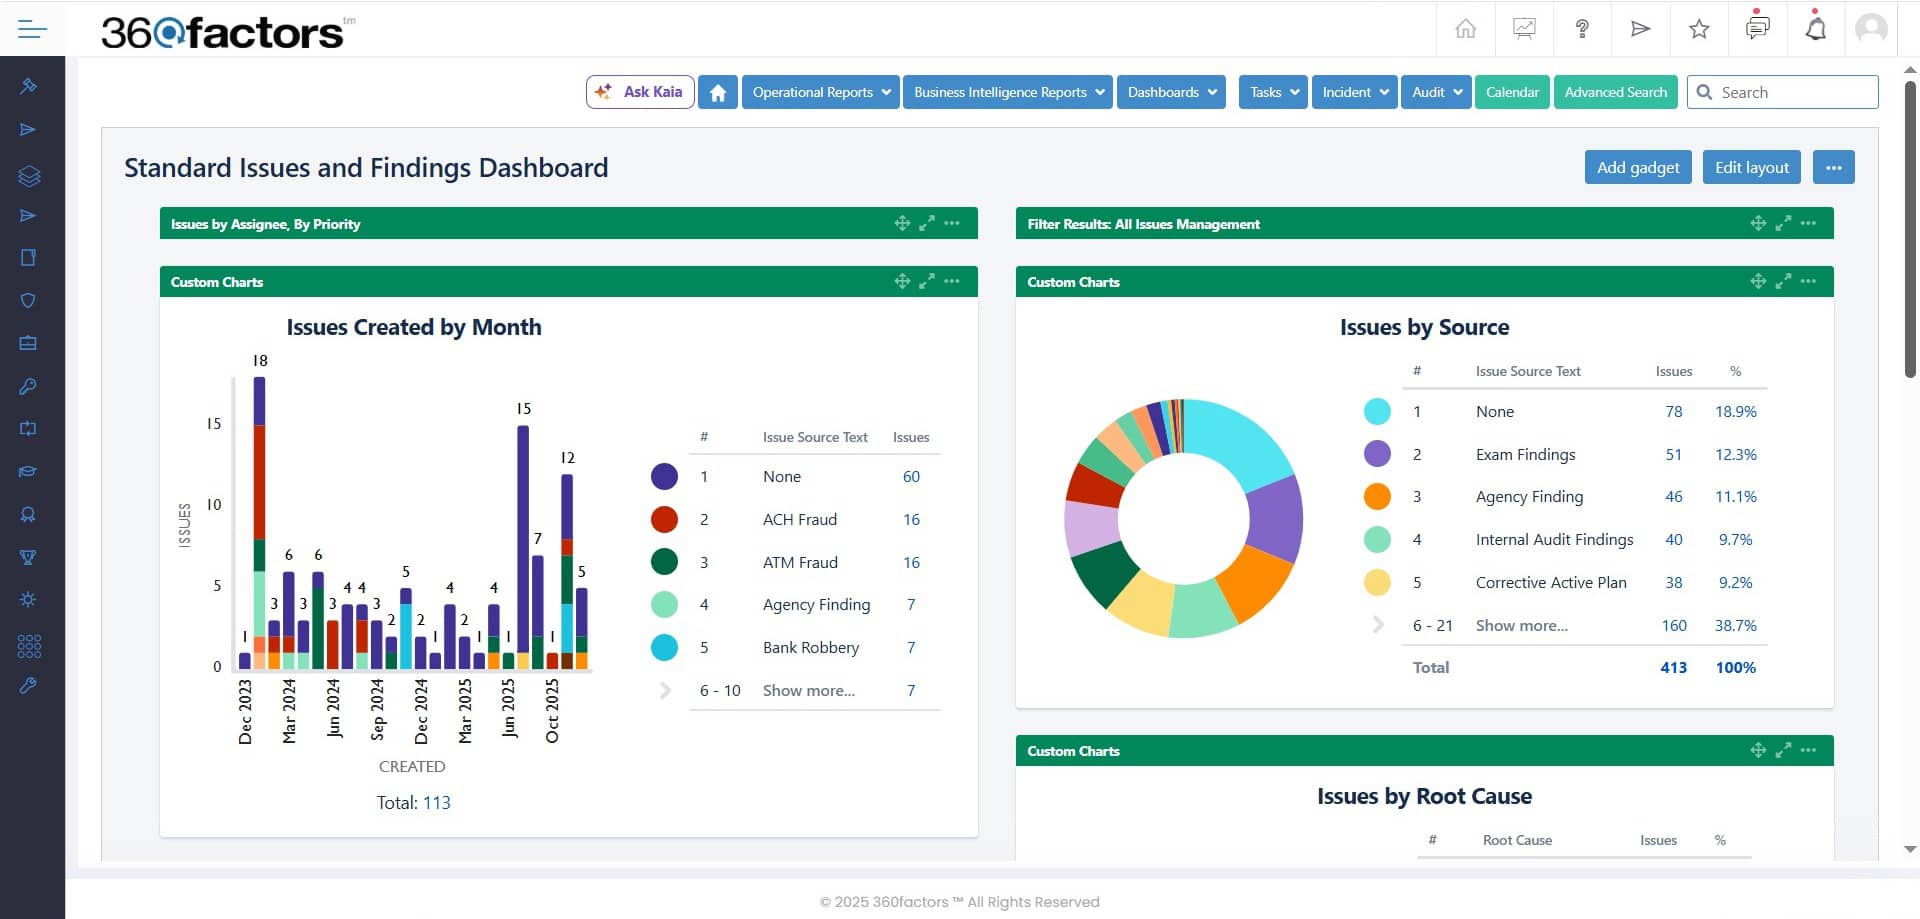The height and width of the screenshot is (919, 1920).
Task: Select the ATM Fraud legend row text
Action: 800,562
